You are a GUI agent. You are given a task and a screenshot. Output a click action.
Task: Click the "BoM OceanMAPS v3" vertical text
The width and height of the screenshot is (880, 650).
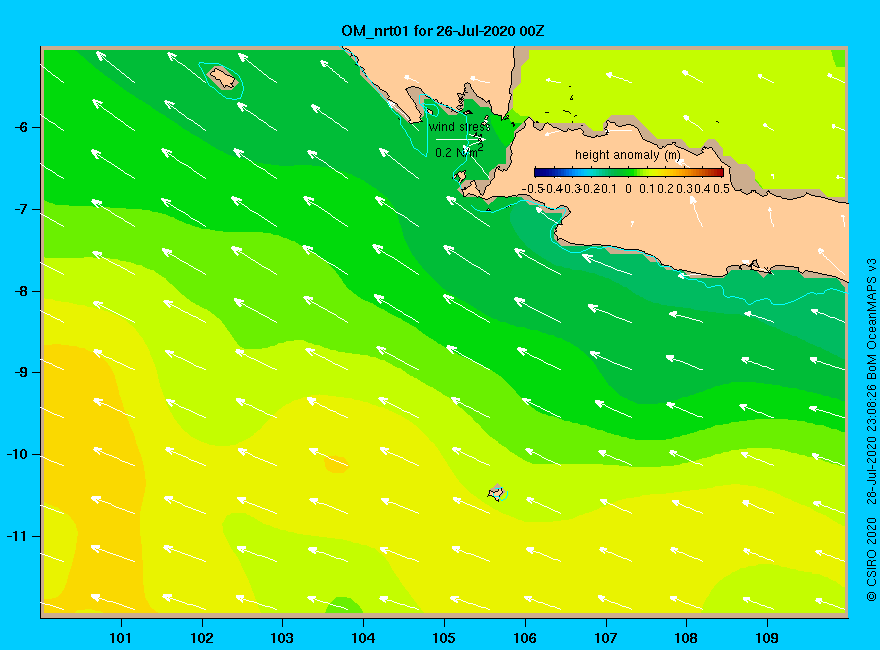coord(871,319)
